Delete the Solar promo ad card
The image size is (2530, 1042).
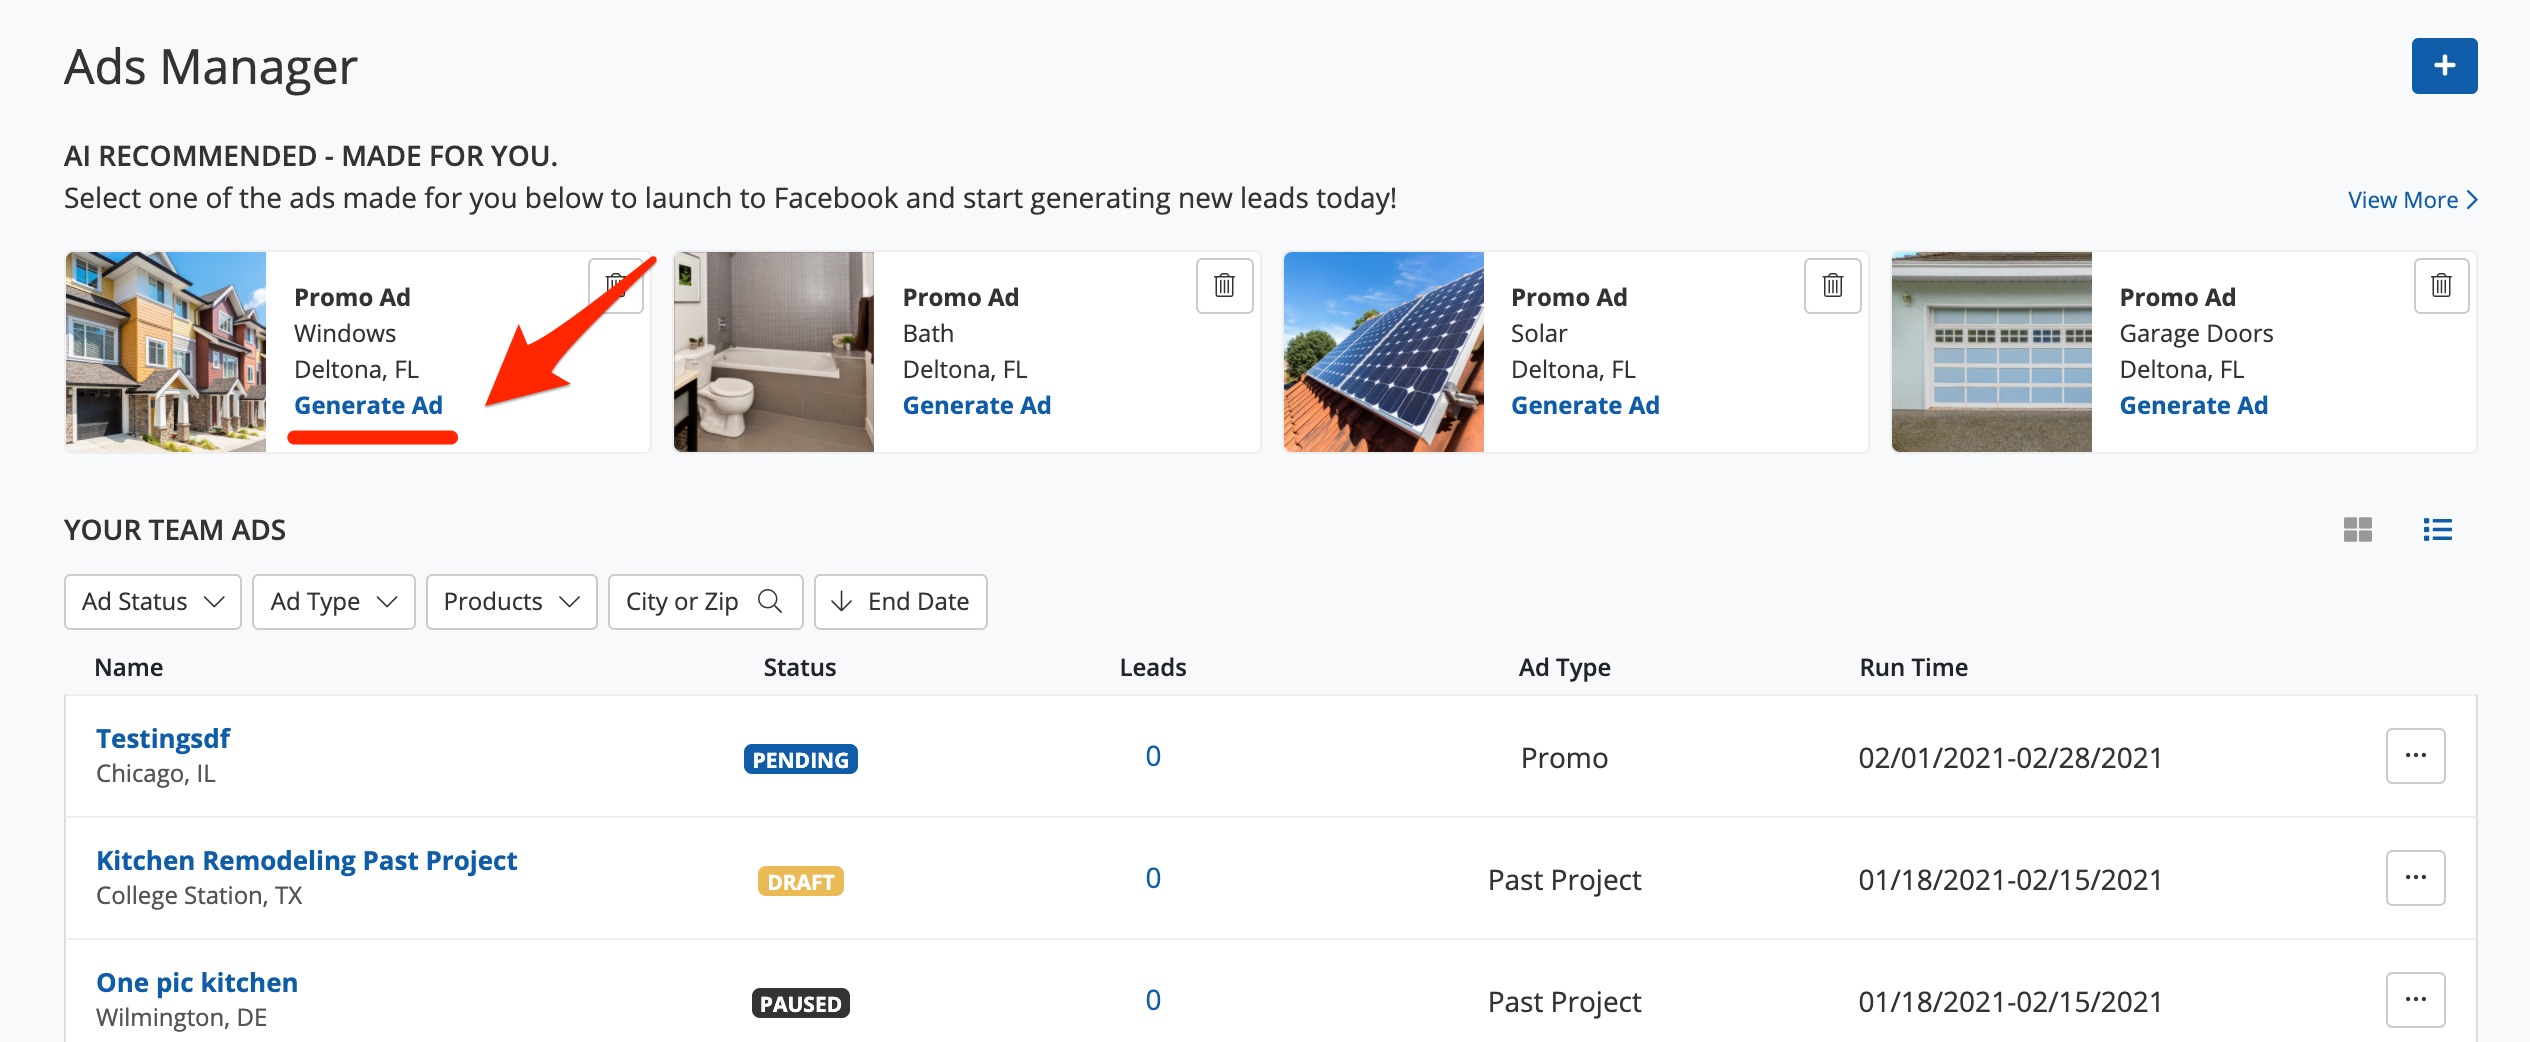[1832, 286]
